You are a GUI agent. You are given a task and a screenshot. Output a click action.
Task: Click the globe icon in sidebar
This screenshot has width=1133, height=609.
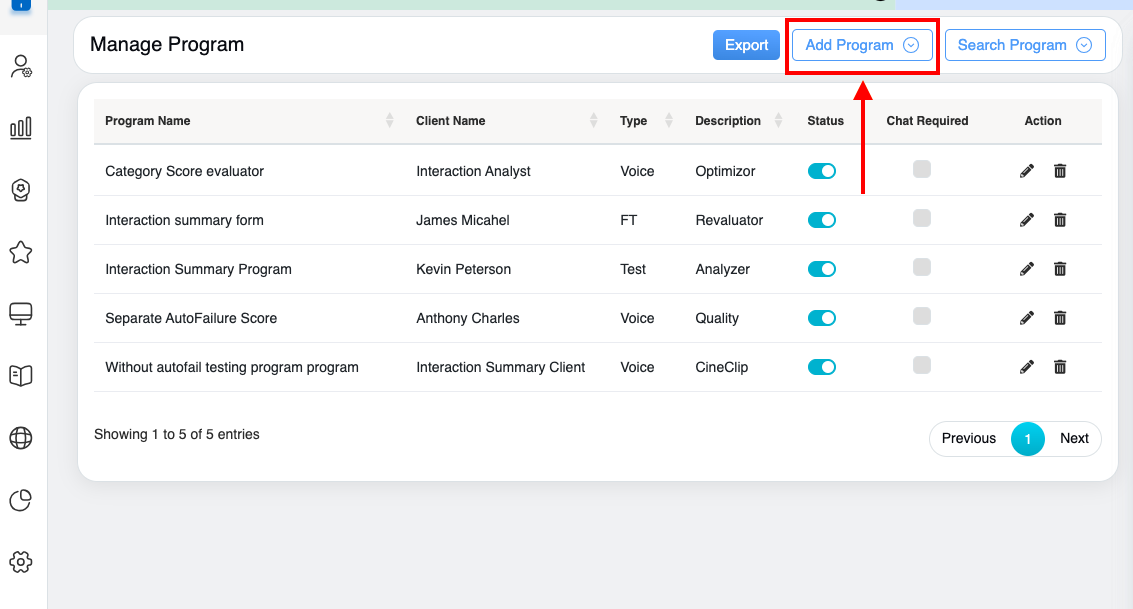21,438
